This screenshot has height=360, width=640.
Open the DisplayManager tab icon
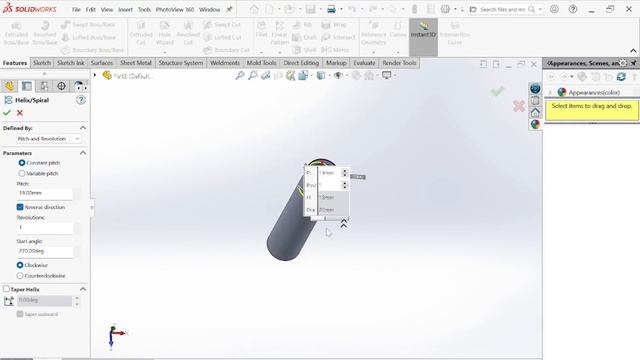[78, 86]
